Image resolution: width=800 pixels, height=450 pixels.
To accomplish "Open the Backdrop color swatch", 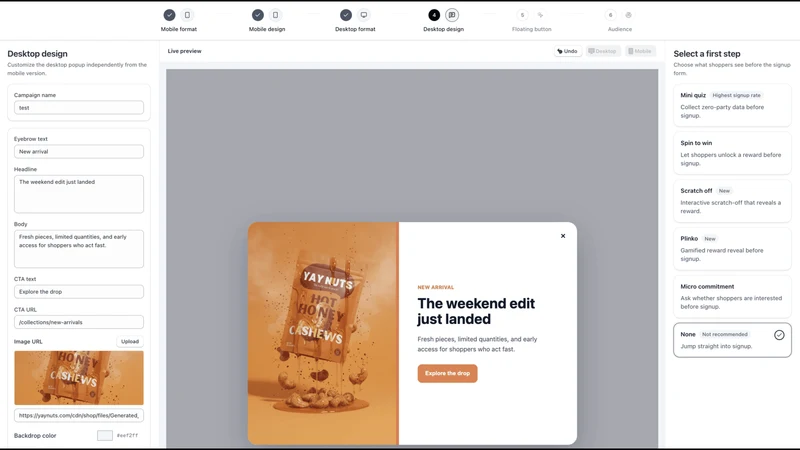I will [105, 435].
